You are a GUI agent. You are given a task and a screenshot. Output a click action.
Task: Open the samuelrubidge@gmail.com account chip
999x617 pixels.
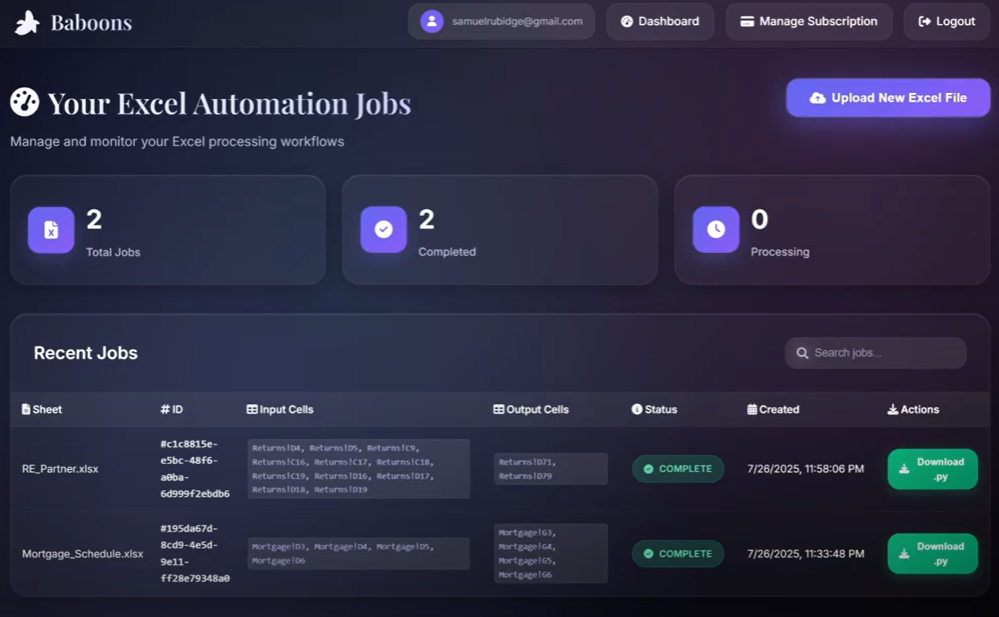501,21
